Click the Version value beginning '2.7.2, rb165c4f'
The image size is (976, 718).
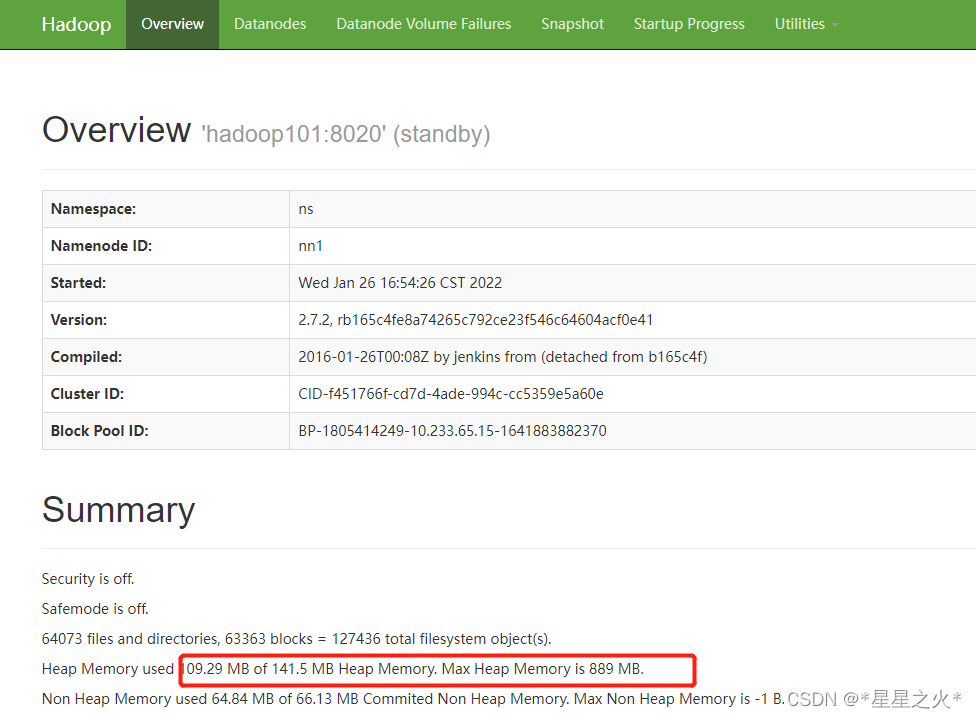pos(476,320)
